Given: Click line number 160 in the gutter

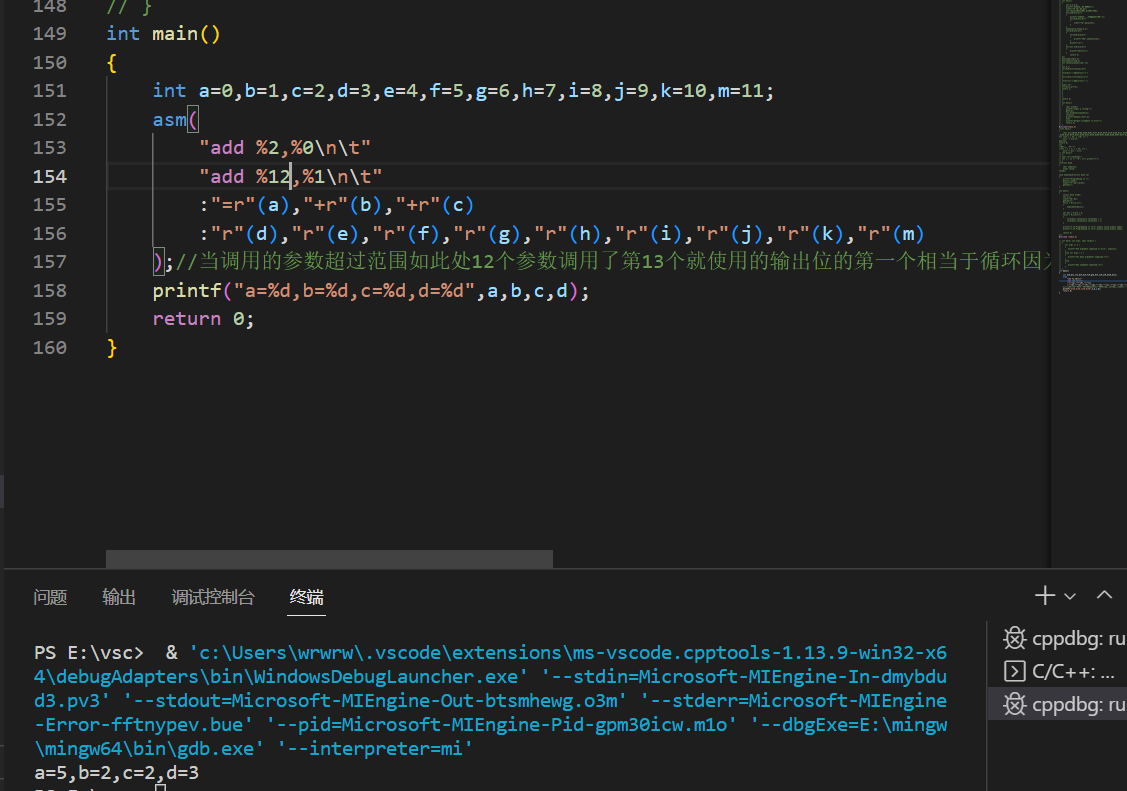Looking at the screenshot, I should [x=50, y=348].
